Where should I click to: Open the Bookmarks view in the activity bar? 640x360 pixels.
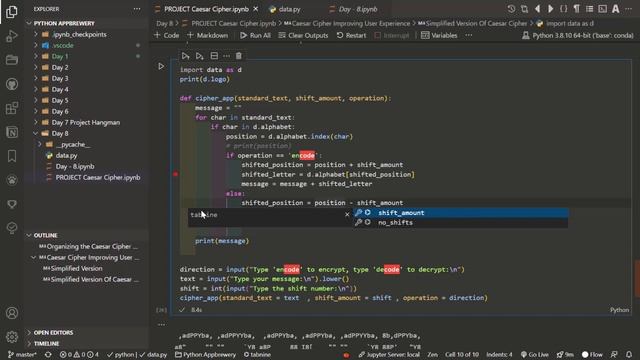(x=12, y=156)
